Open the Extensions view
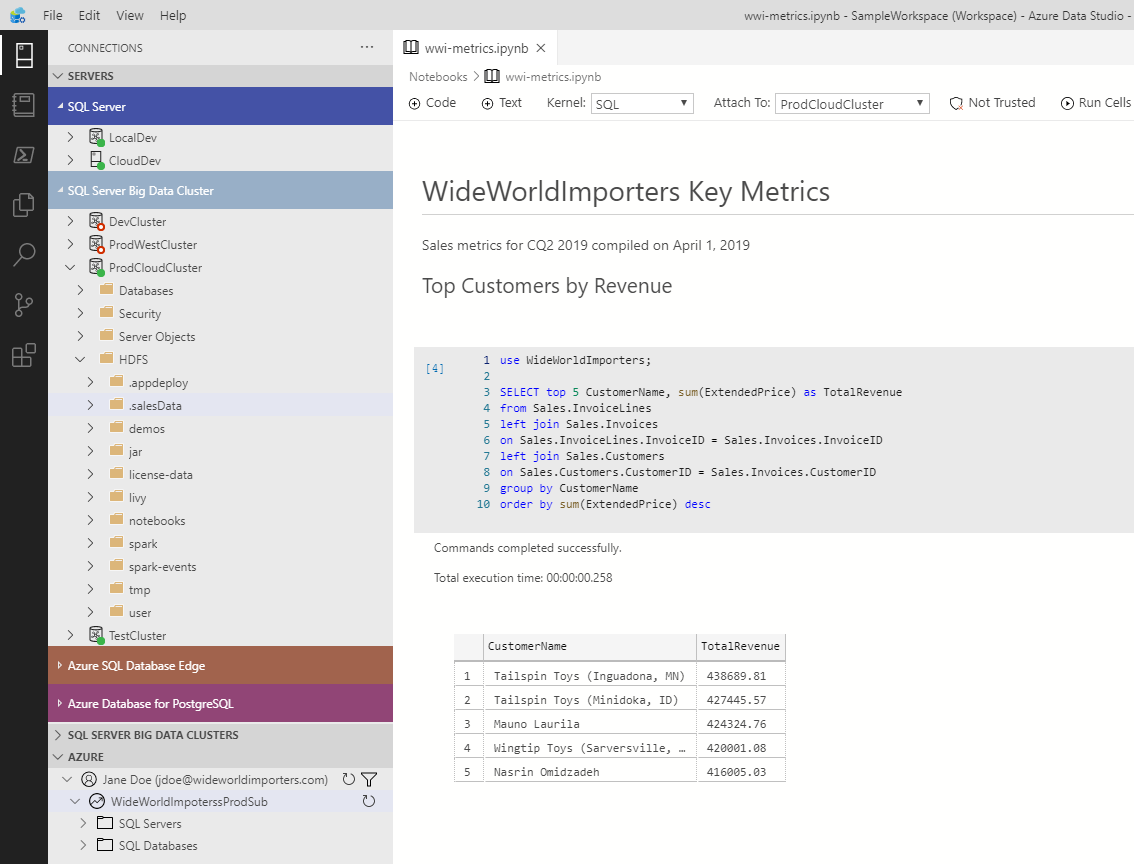Image resolution: width=1134 pixels, height=864 pixels. pyautogui.click(x=24, y=355)
